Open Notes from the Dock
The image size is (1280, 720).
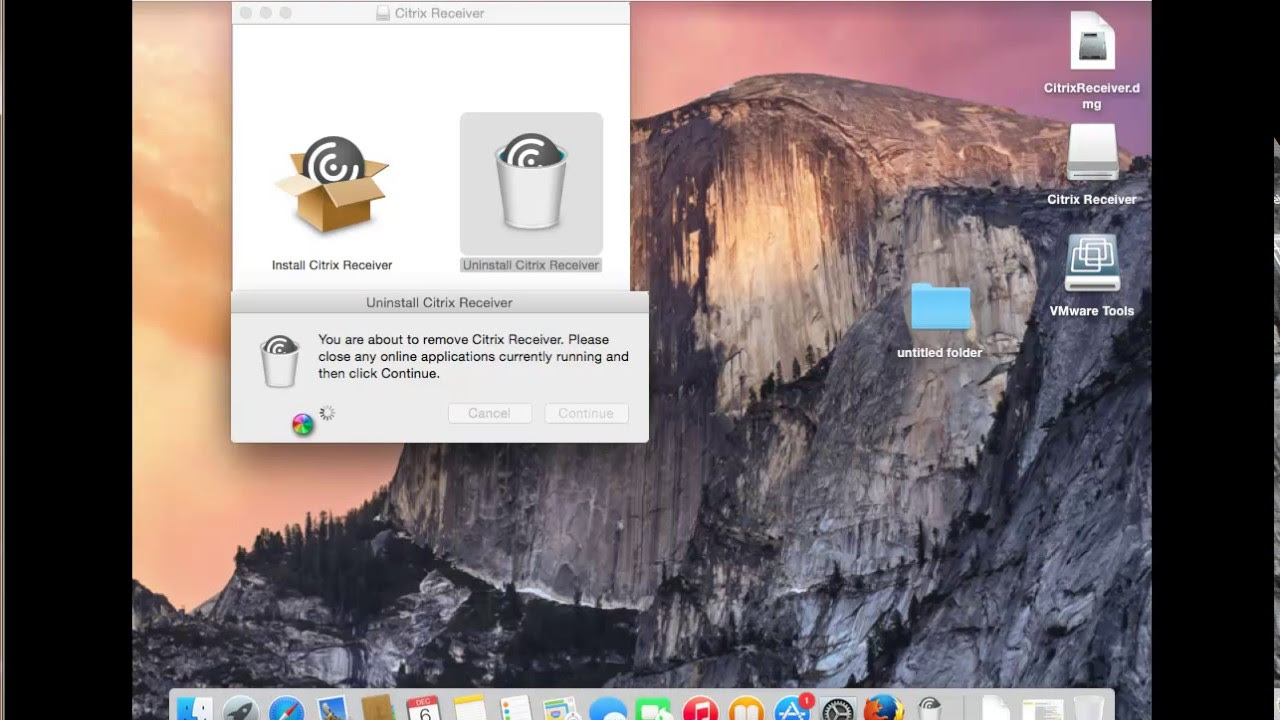[x=470, y=708]
